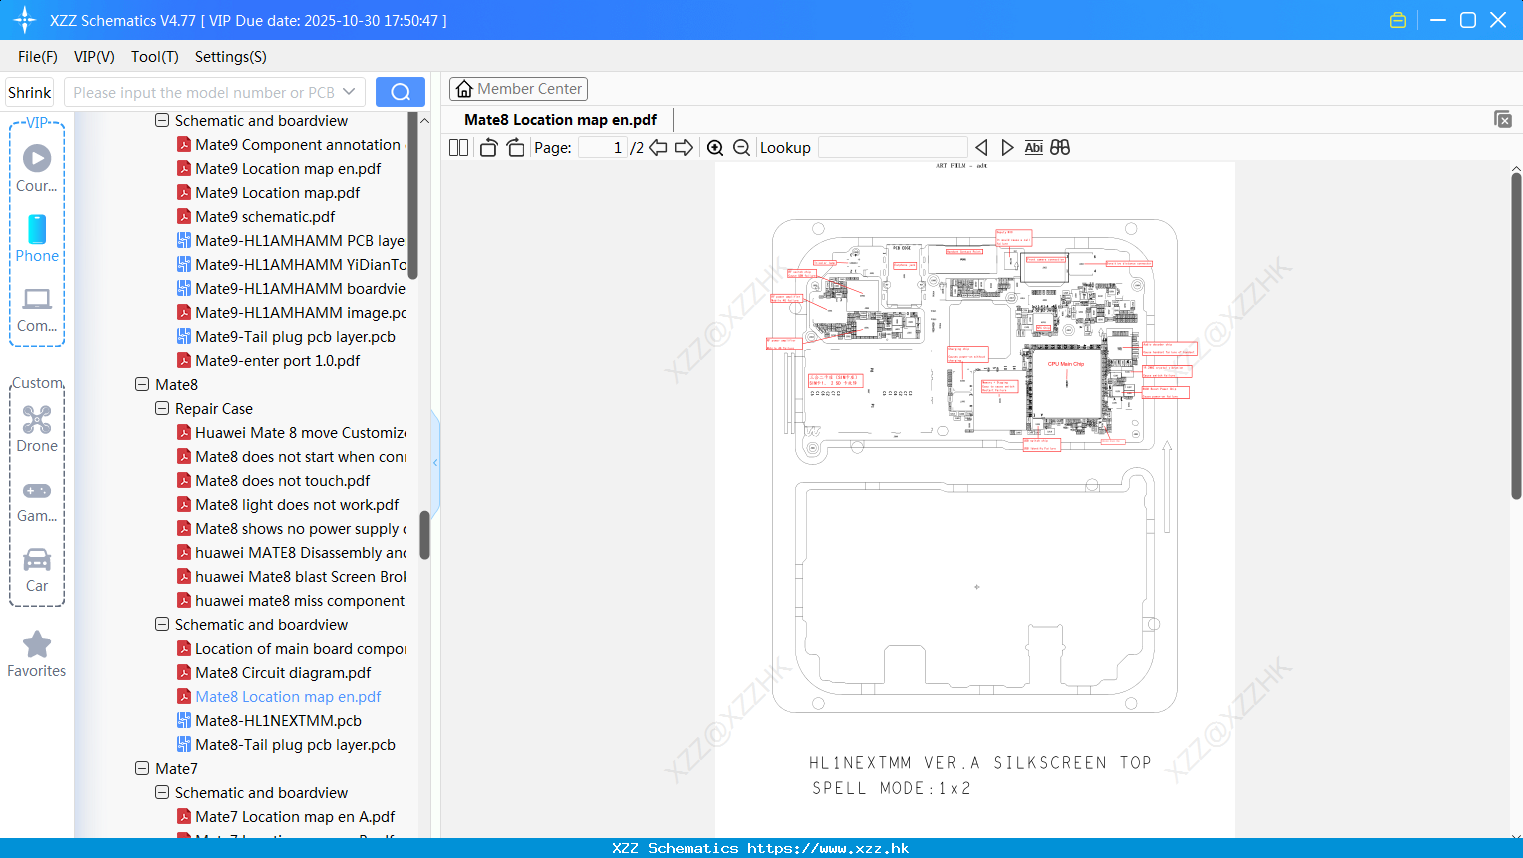Screen dimensions: 1523x858
Task: Open the VIP(V) menu
Action: pos(94,57)
